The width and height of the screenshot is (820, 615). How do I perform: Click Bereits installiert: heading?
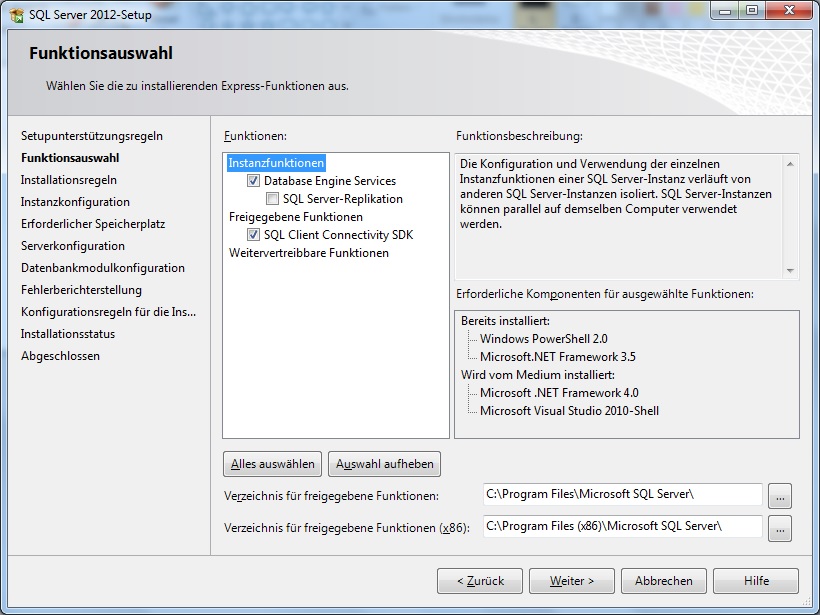click(505, 321)
